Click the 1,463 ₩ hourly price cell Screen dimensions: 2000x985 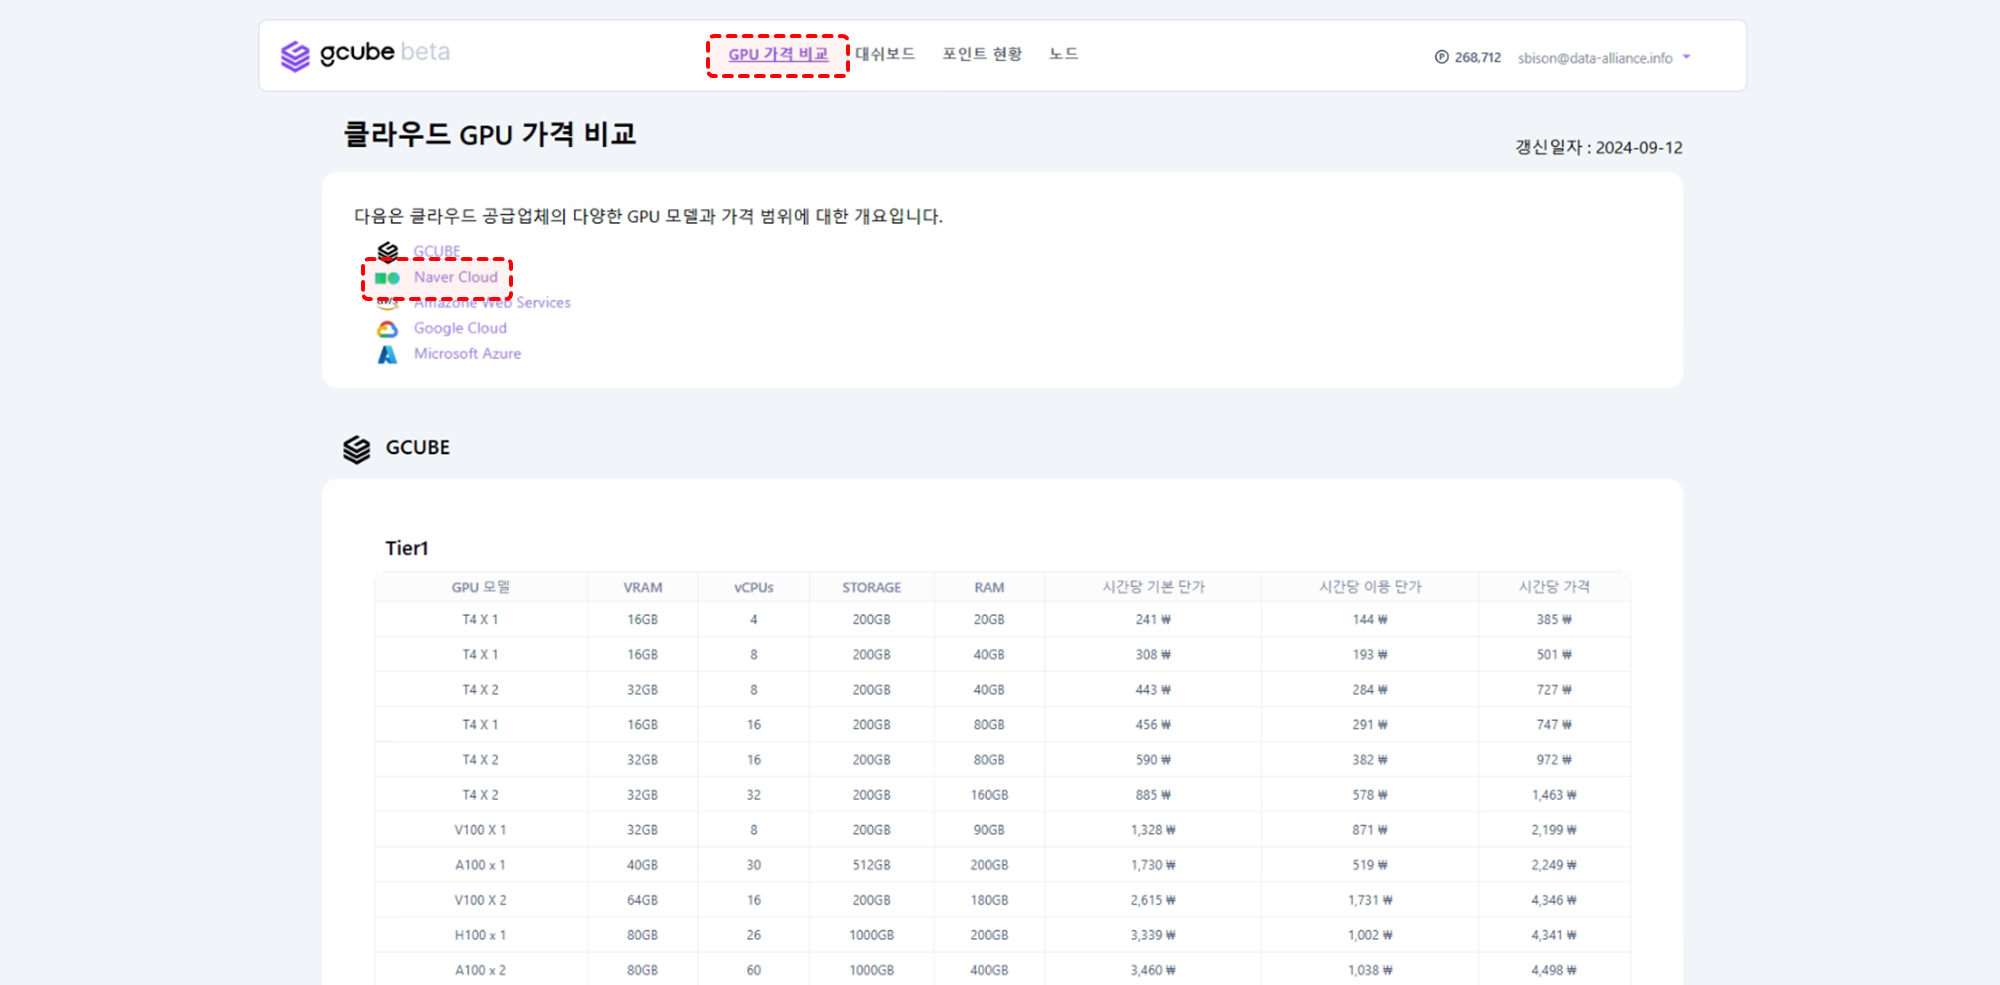[1554, 795]
